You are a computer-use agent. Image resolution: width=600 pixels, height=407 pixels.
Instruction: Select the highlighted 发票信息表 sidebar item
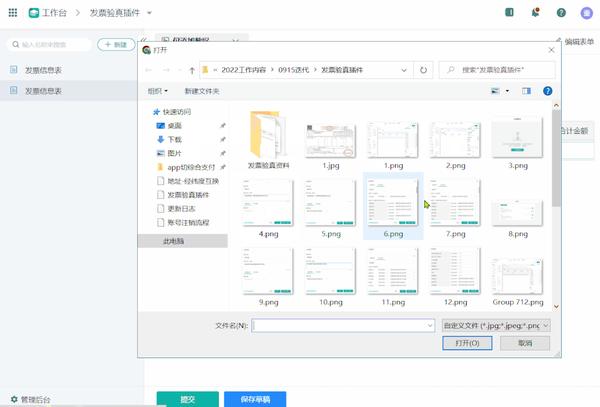click(69, 91)
